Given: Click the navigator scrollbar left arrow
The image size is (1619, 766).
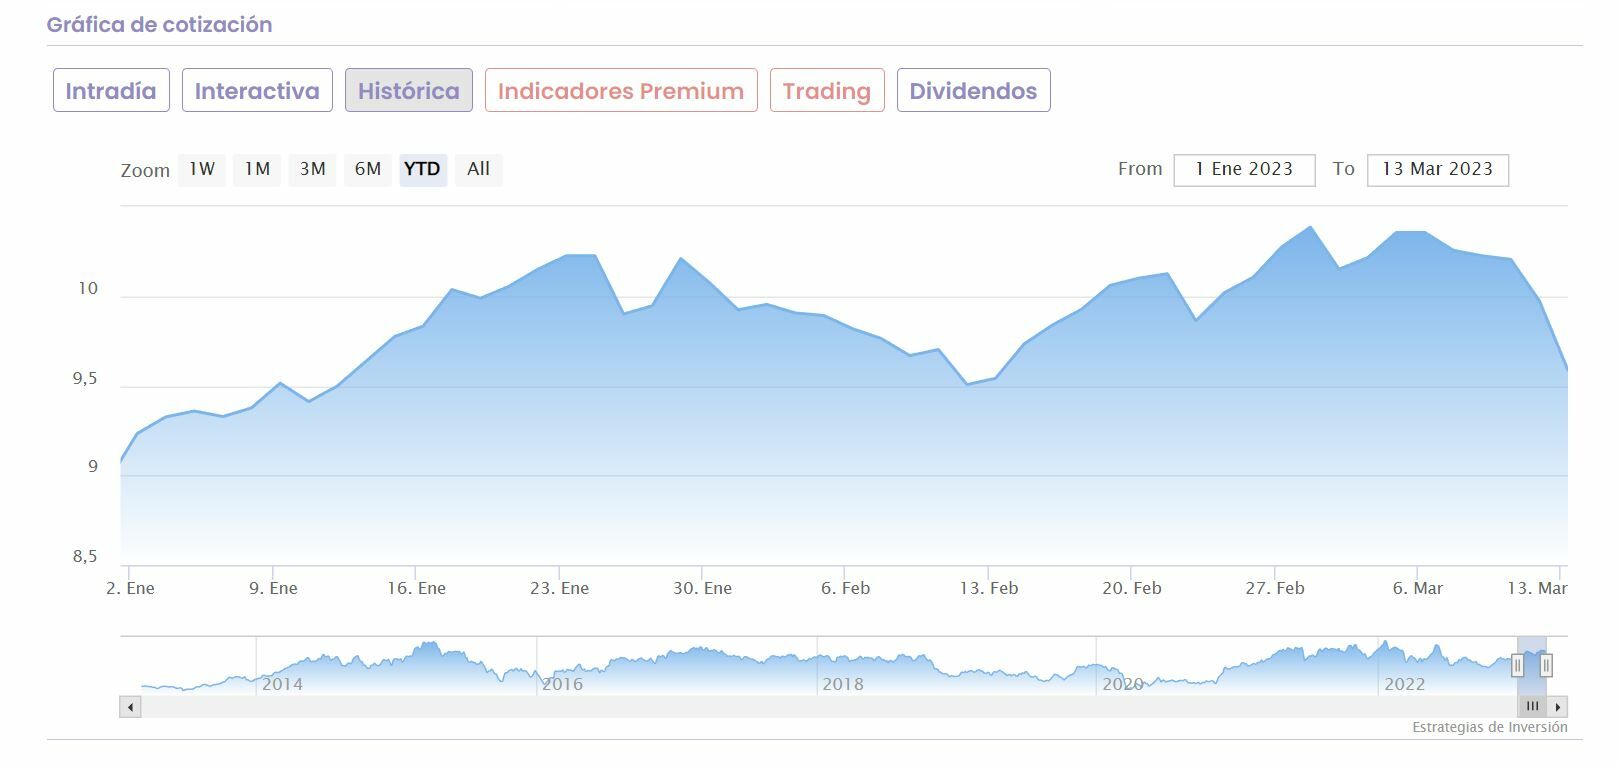Looking at the screenshot, I should click(x=130, y=707).
